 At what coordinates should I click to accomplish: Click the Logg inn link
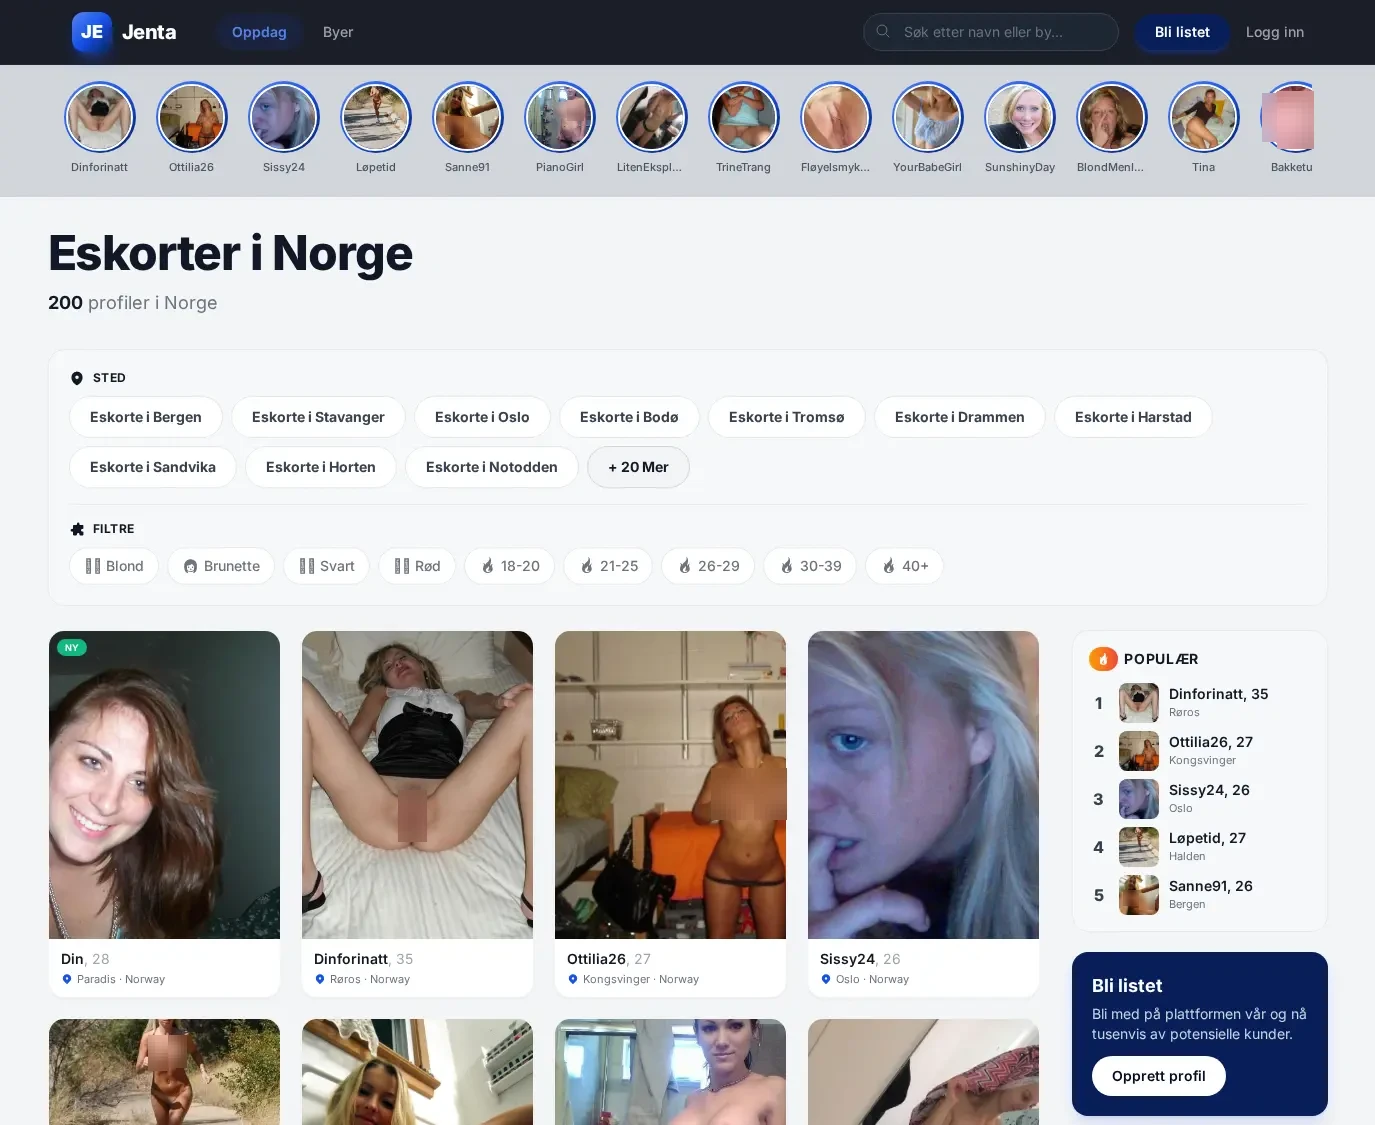point(1275,32)
